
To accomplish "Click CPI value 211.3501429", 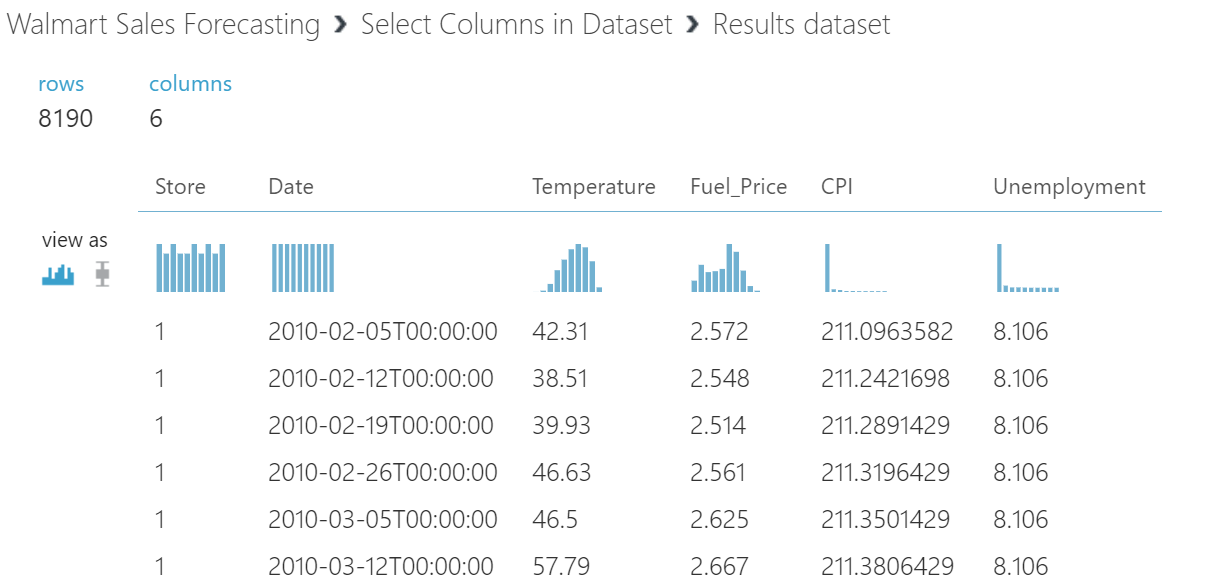I will point(886,519).
